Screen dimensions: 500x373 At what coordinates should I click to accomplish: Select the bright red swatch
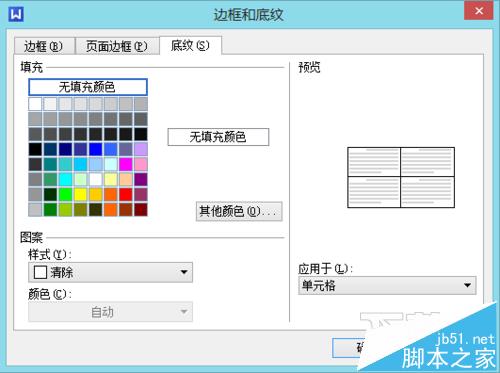(x=126, y=195)
